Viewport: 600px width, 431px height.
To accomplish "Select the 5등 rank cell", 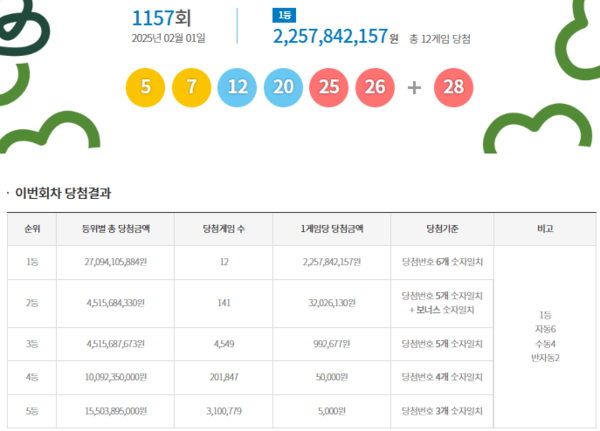I will click(x=32, y=411).
